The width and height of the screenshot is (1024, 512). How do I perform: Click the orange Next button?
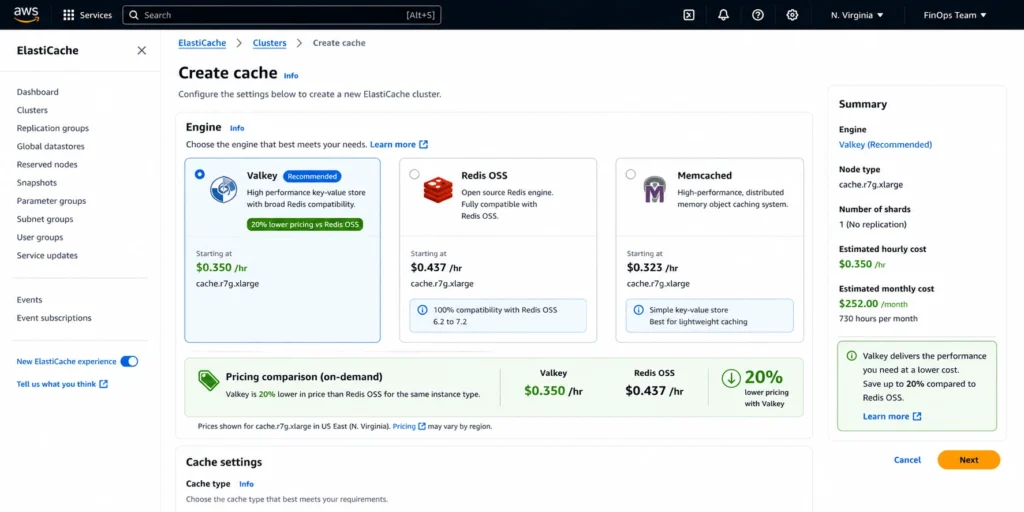968,460
